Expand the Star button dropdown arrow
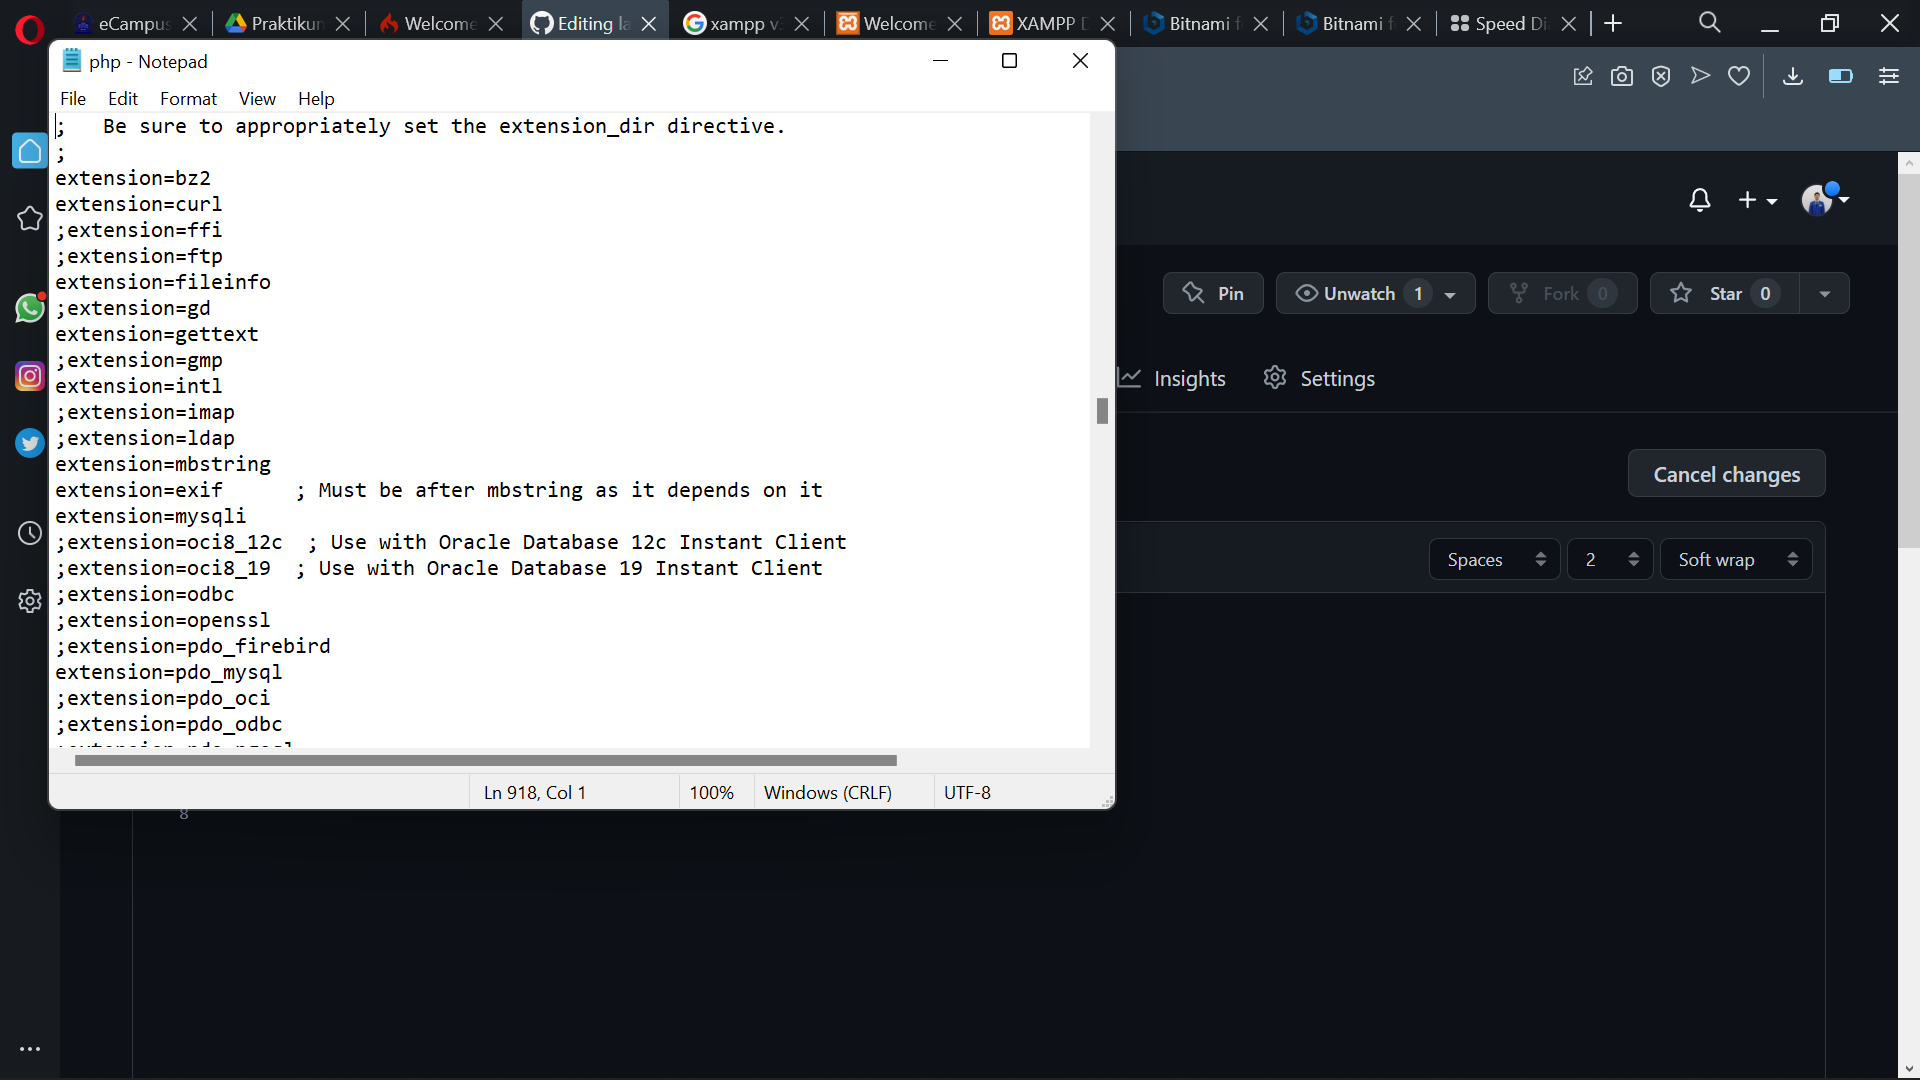The width and height of the screenshot is (1920, 1080). point(1824,293)
